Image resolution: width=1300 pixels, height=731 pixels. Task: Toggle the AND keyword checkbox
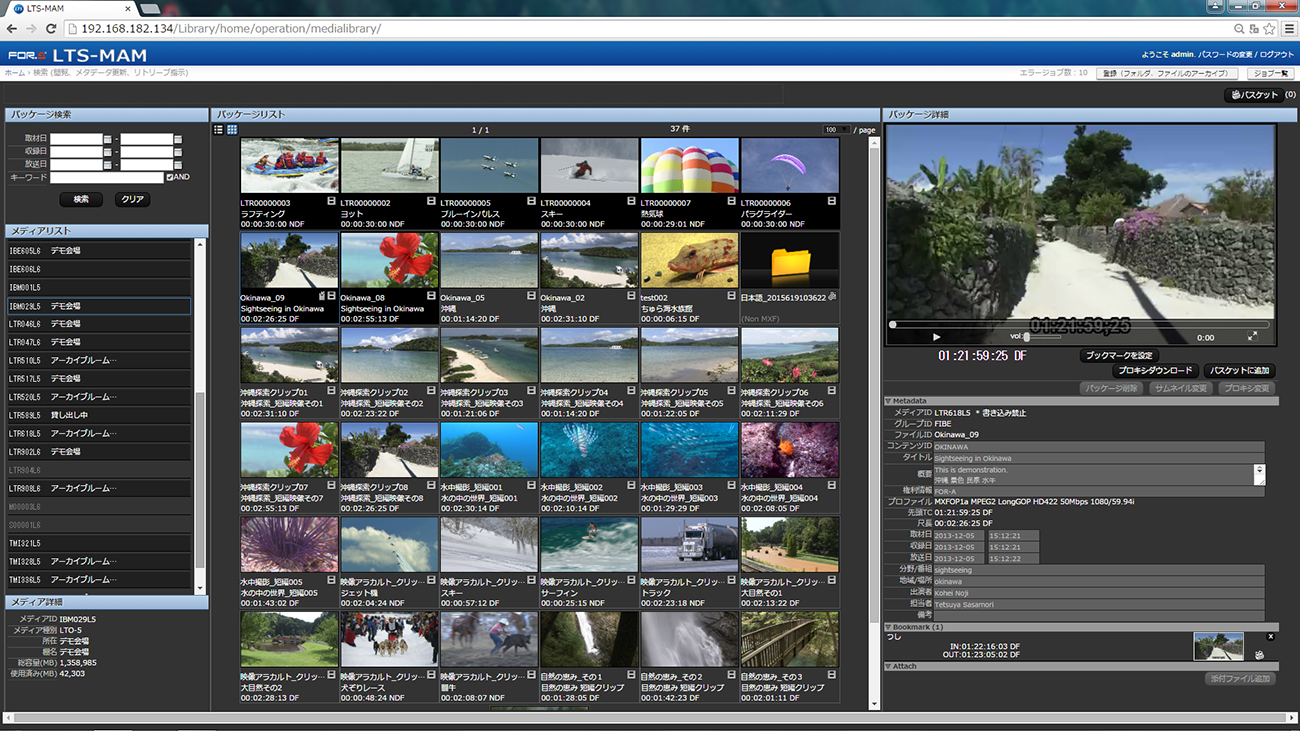coord(170,177)
